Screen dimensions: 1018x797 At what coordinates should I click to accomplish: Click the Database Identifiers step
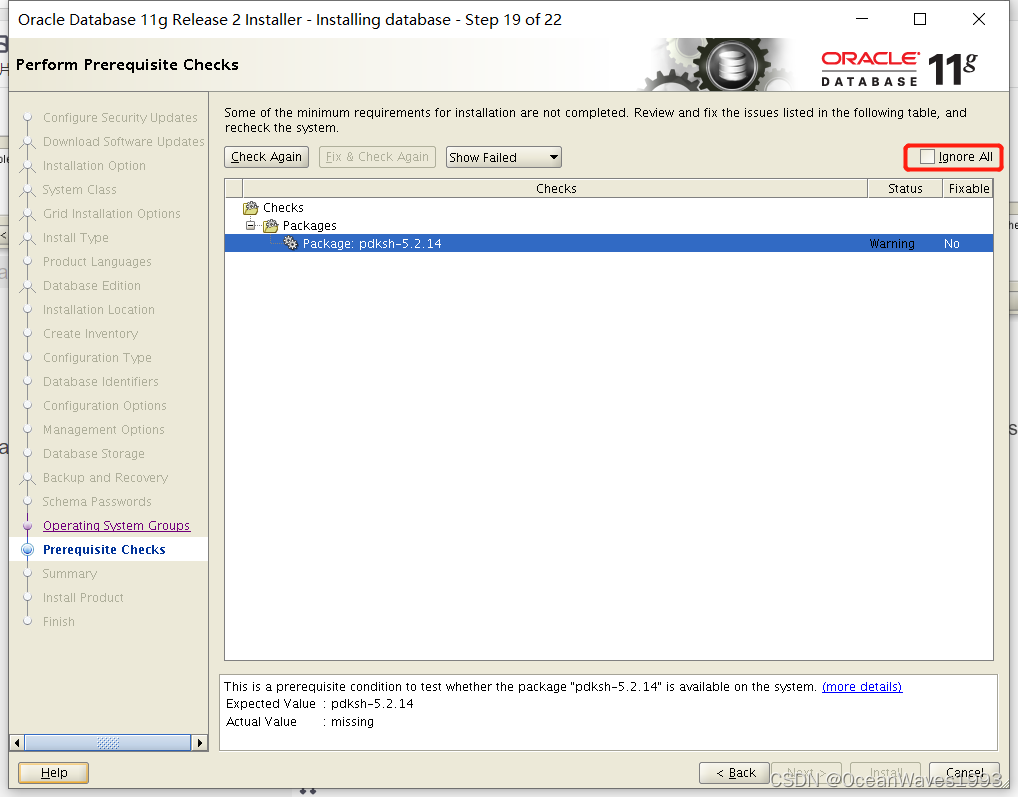pyautogui.click(x=101, y=382)
